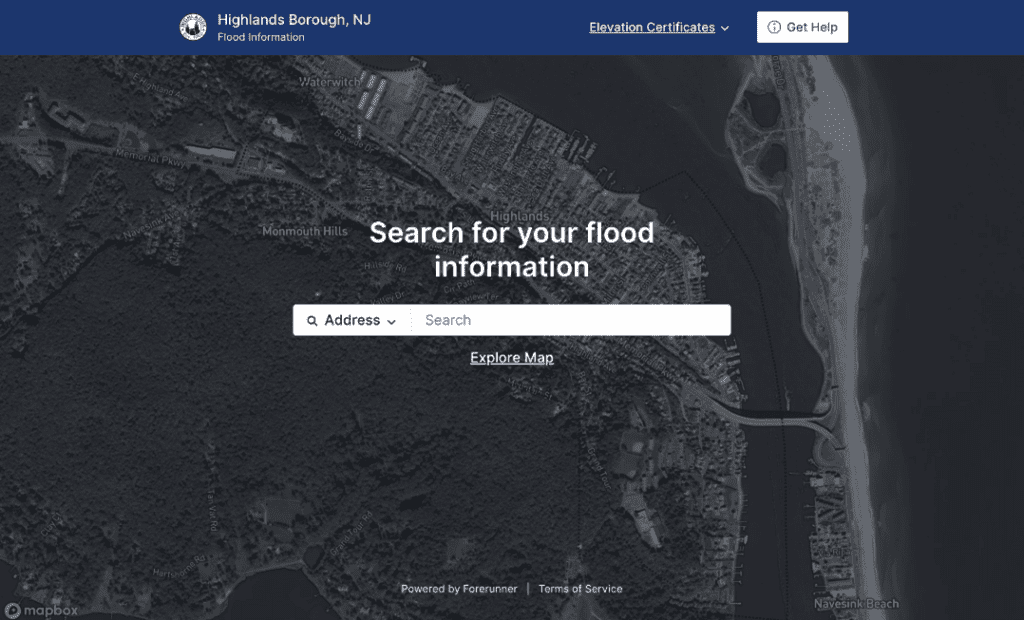The width and height of the screenshot is (1024, 620).
Task: Click the Flood Information subtitle
Action: point(261,38)
